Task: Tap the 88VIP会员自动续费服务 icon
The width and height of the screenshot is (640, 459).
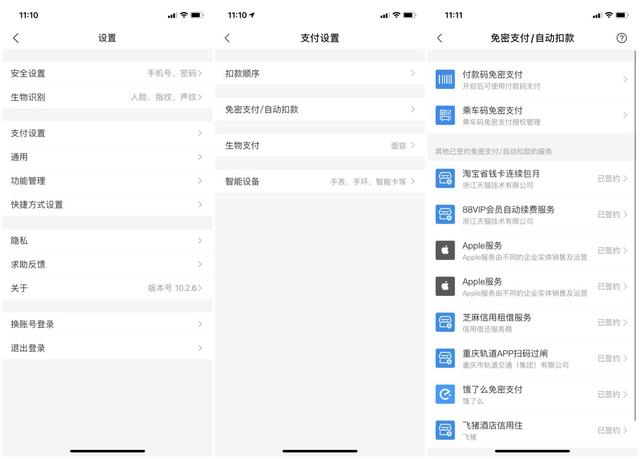Action: 446,214
